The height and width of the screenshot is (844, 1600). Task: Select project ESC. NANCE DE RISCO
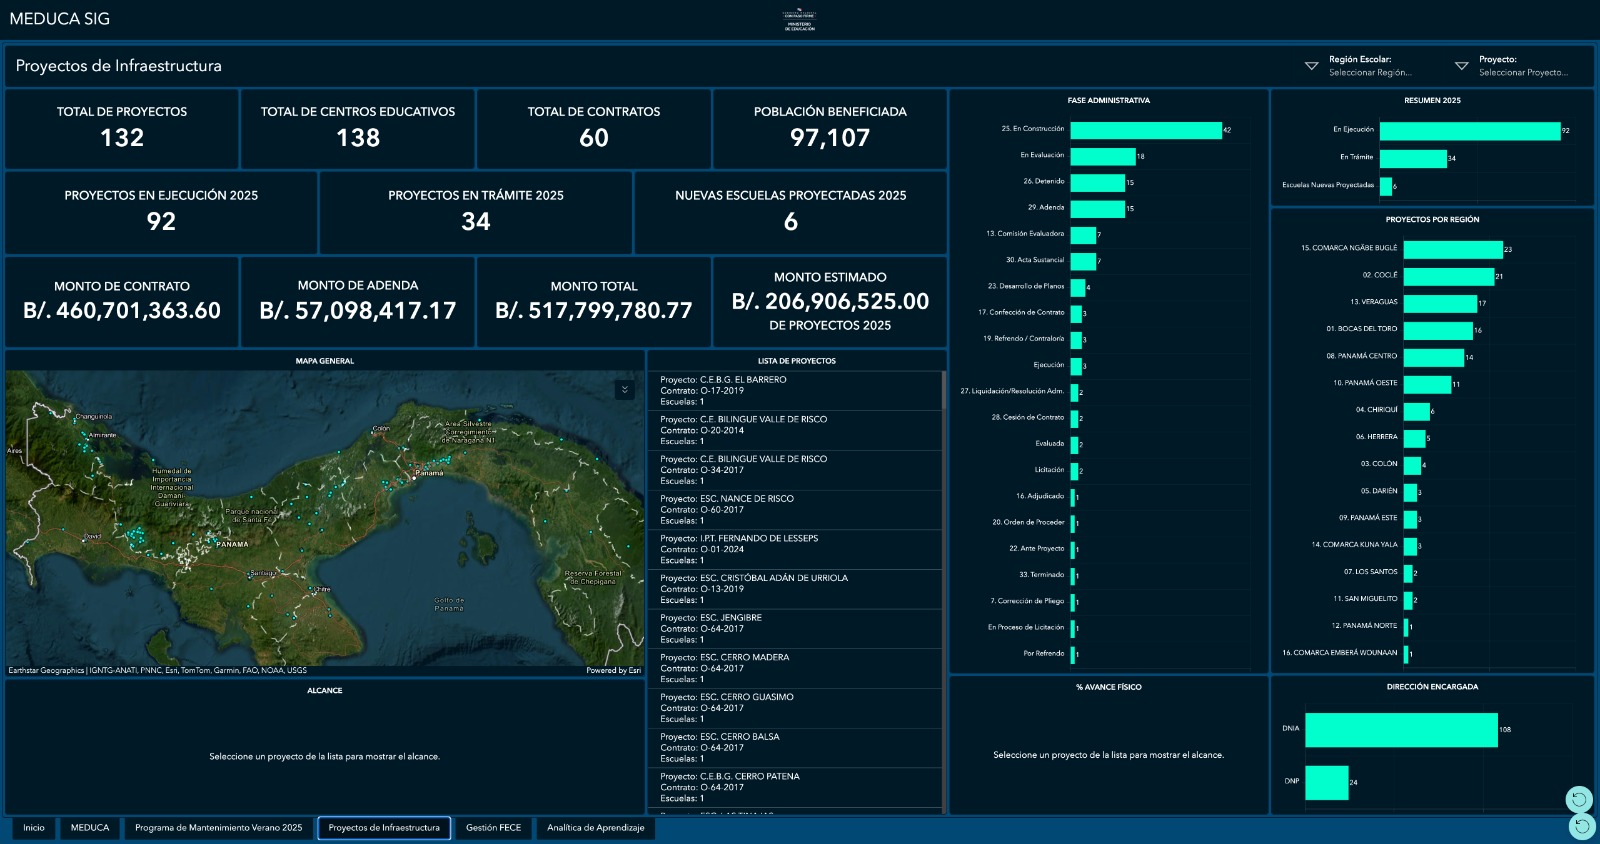(x=795, y=510)
